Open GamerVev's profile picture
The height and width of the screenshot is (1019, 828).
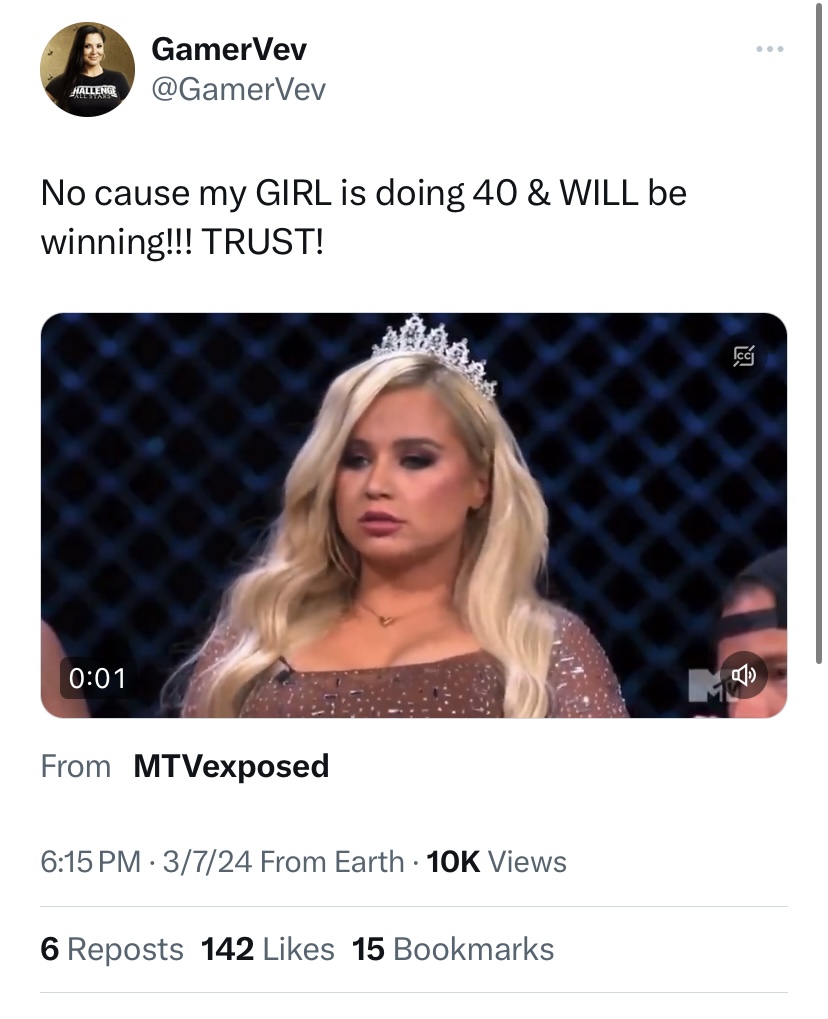87,69
